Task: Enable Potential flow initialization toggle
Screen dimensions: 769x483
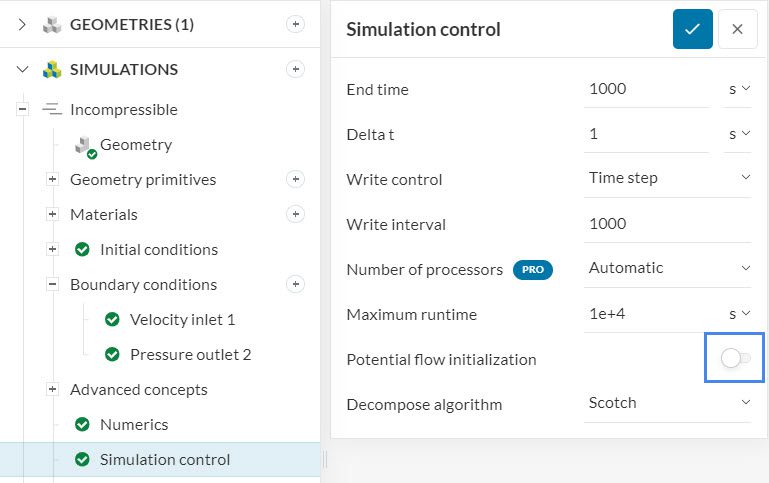Action: pyautogui.click(x=735, y=358)
